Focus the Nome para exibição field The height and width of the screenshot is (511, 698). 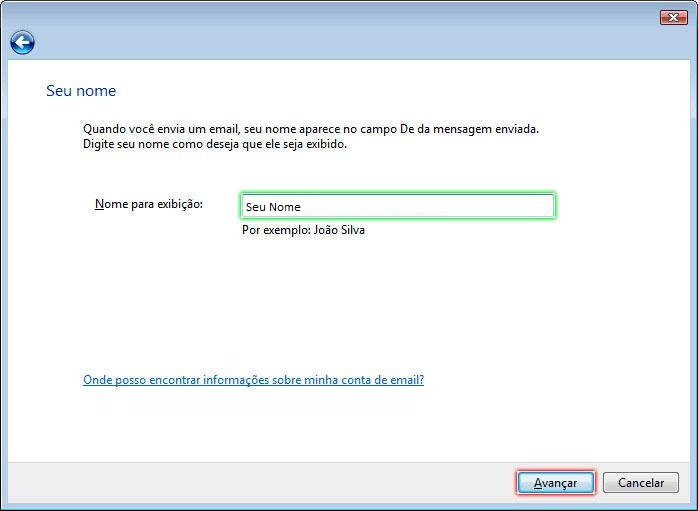pos(398,206)
